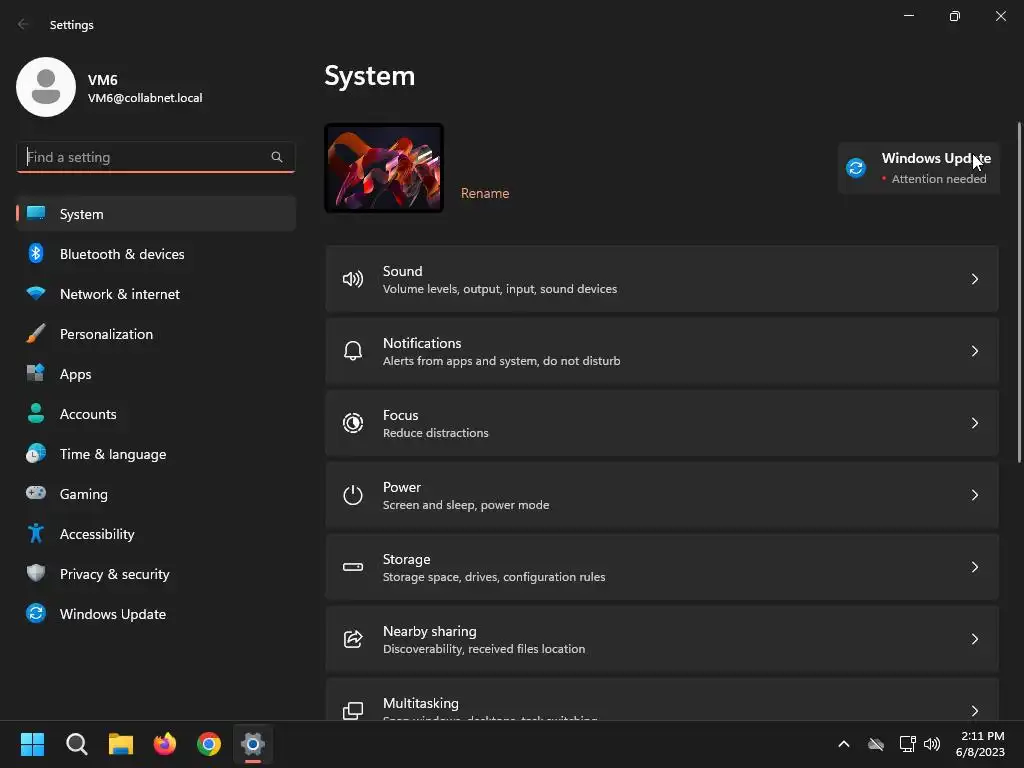This screenshot has width=1024, height=768.
Task: Click the Rename link
Action: pos(485,193)
